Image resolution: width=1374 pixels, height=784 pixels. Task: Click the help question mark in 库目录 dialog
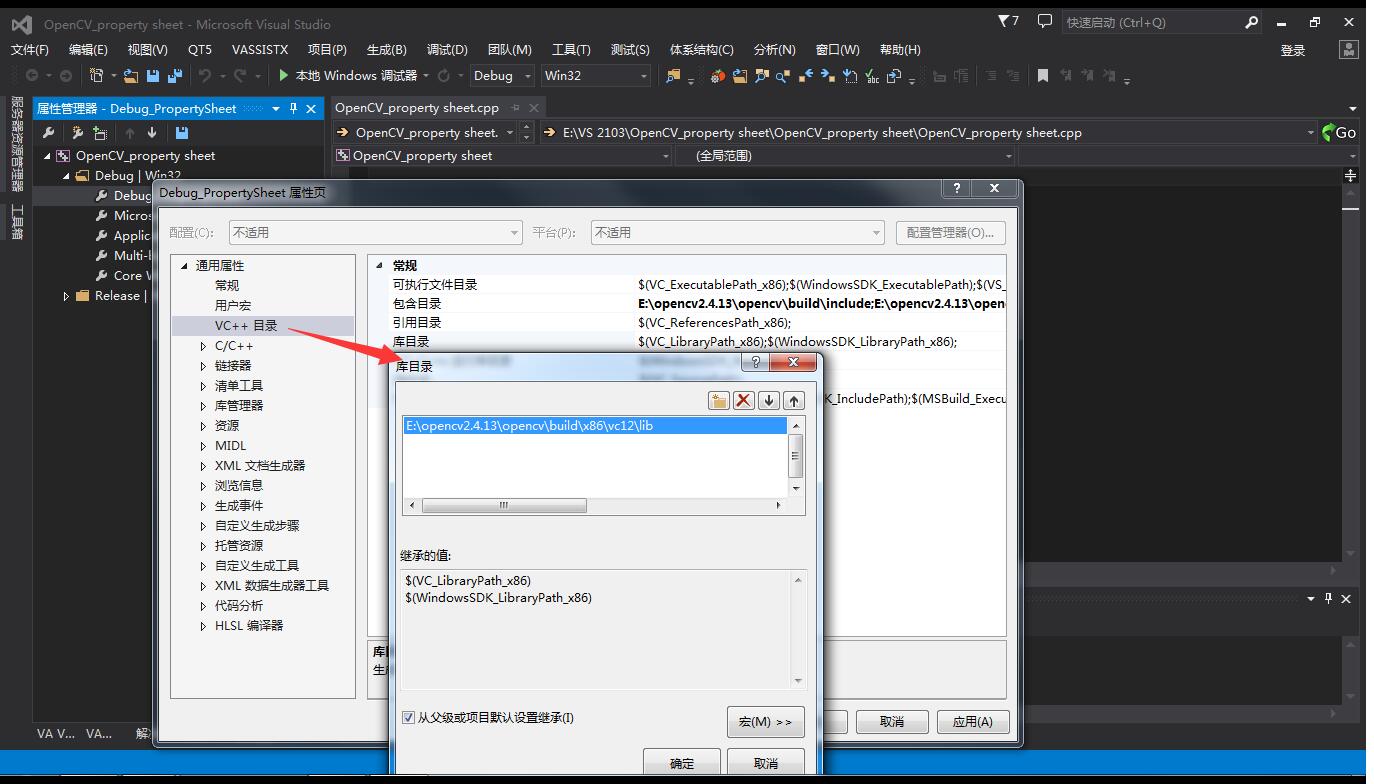tap(756, 362)
